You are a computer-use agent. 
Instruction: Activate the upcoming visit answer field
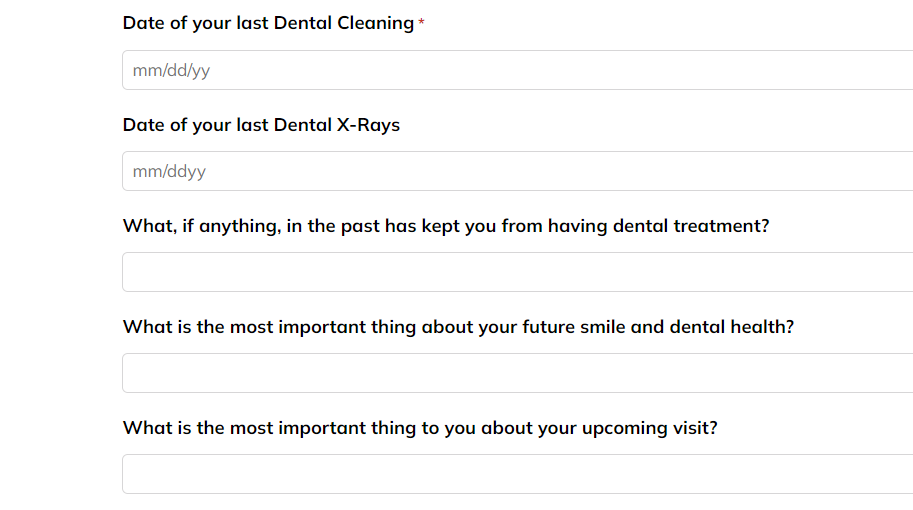(x=518, y=474)
